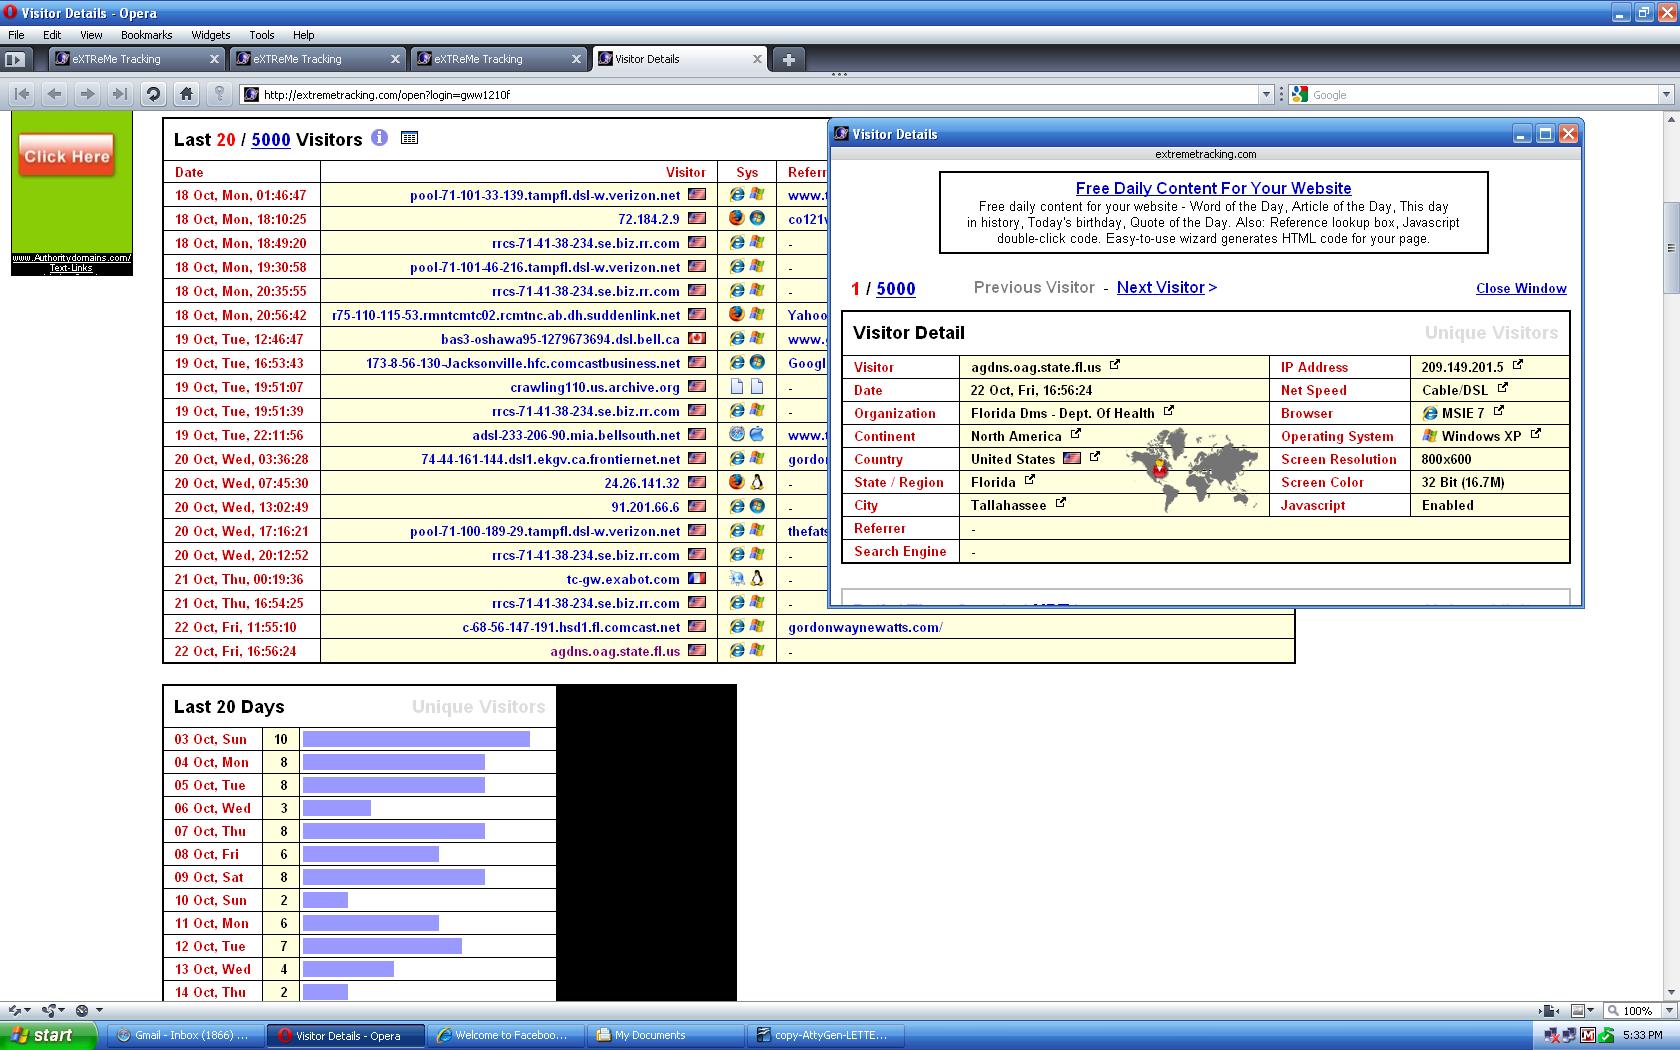
Task: Click the Reload page button
Action: (153, 94)
